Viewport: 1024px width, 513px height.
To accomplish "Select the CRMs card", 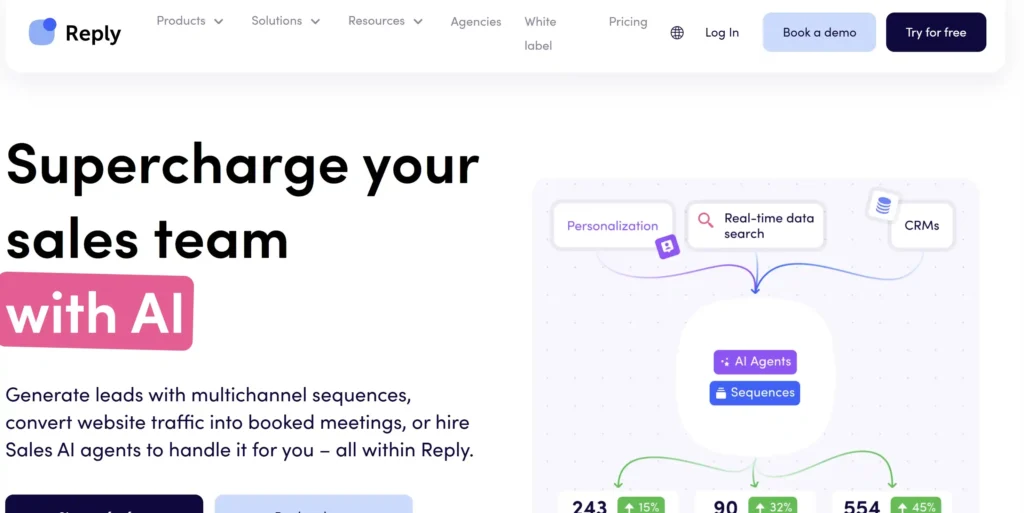I will tap(921, 226).
